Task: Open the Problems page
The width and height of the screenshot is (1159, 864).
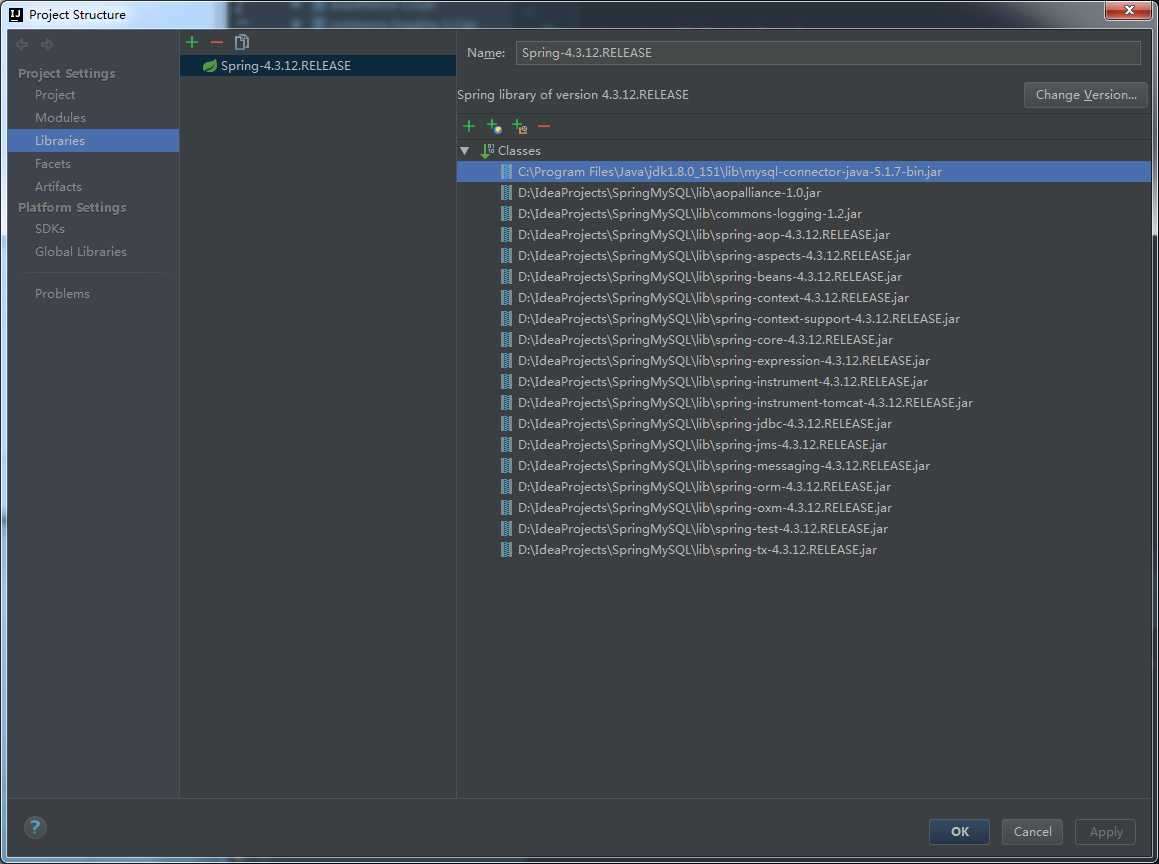Action: pyautogui.click(x=62, y=293)
